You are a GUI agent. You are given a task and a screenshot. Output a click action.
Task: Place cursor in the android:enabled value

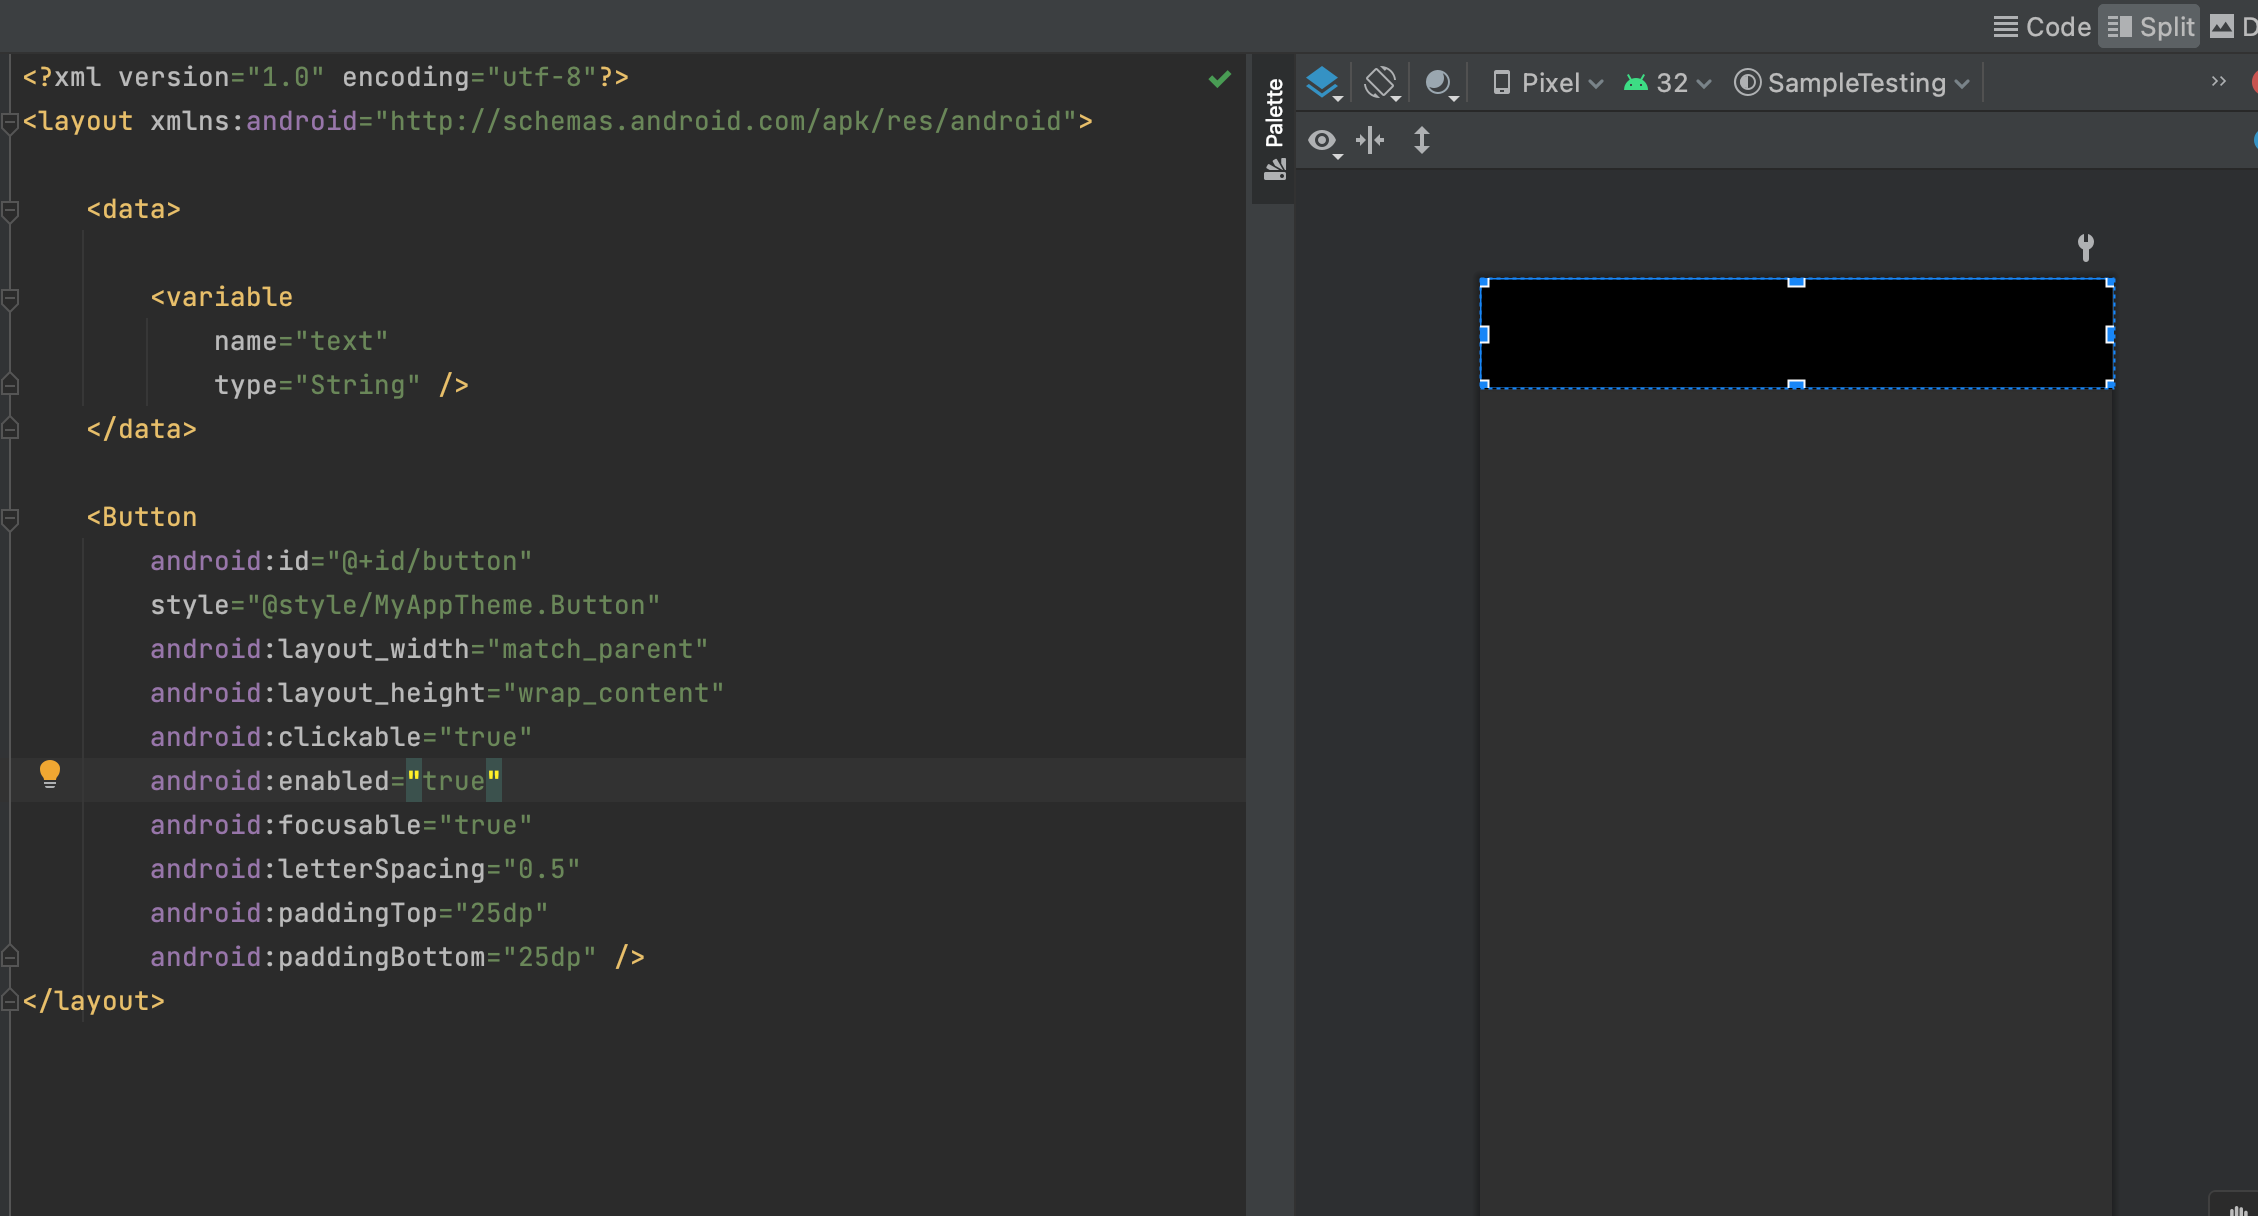click(x=454, y=781)
